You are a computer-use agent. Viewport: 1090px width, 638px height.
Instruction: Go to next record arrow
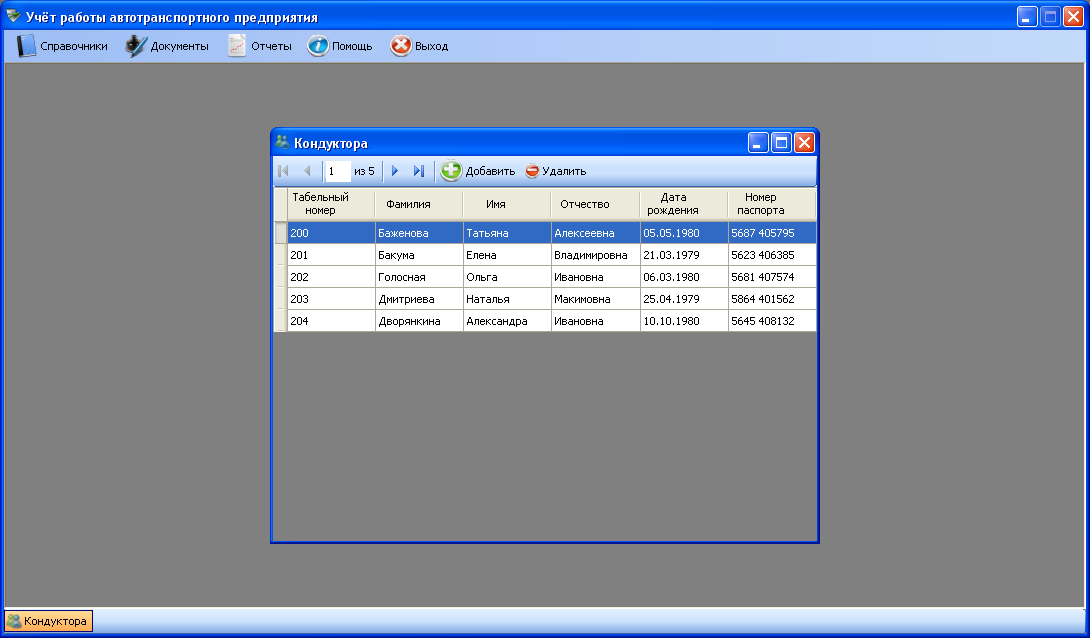coord(395,171)
